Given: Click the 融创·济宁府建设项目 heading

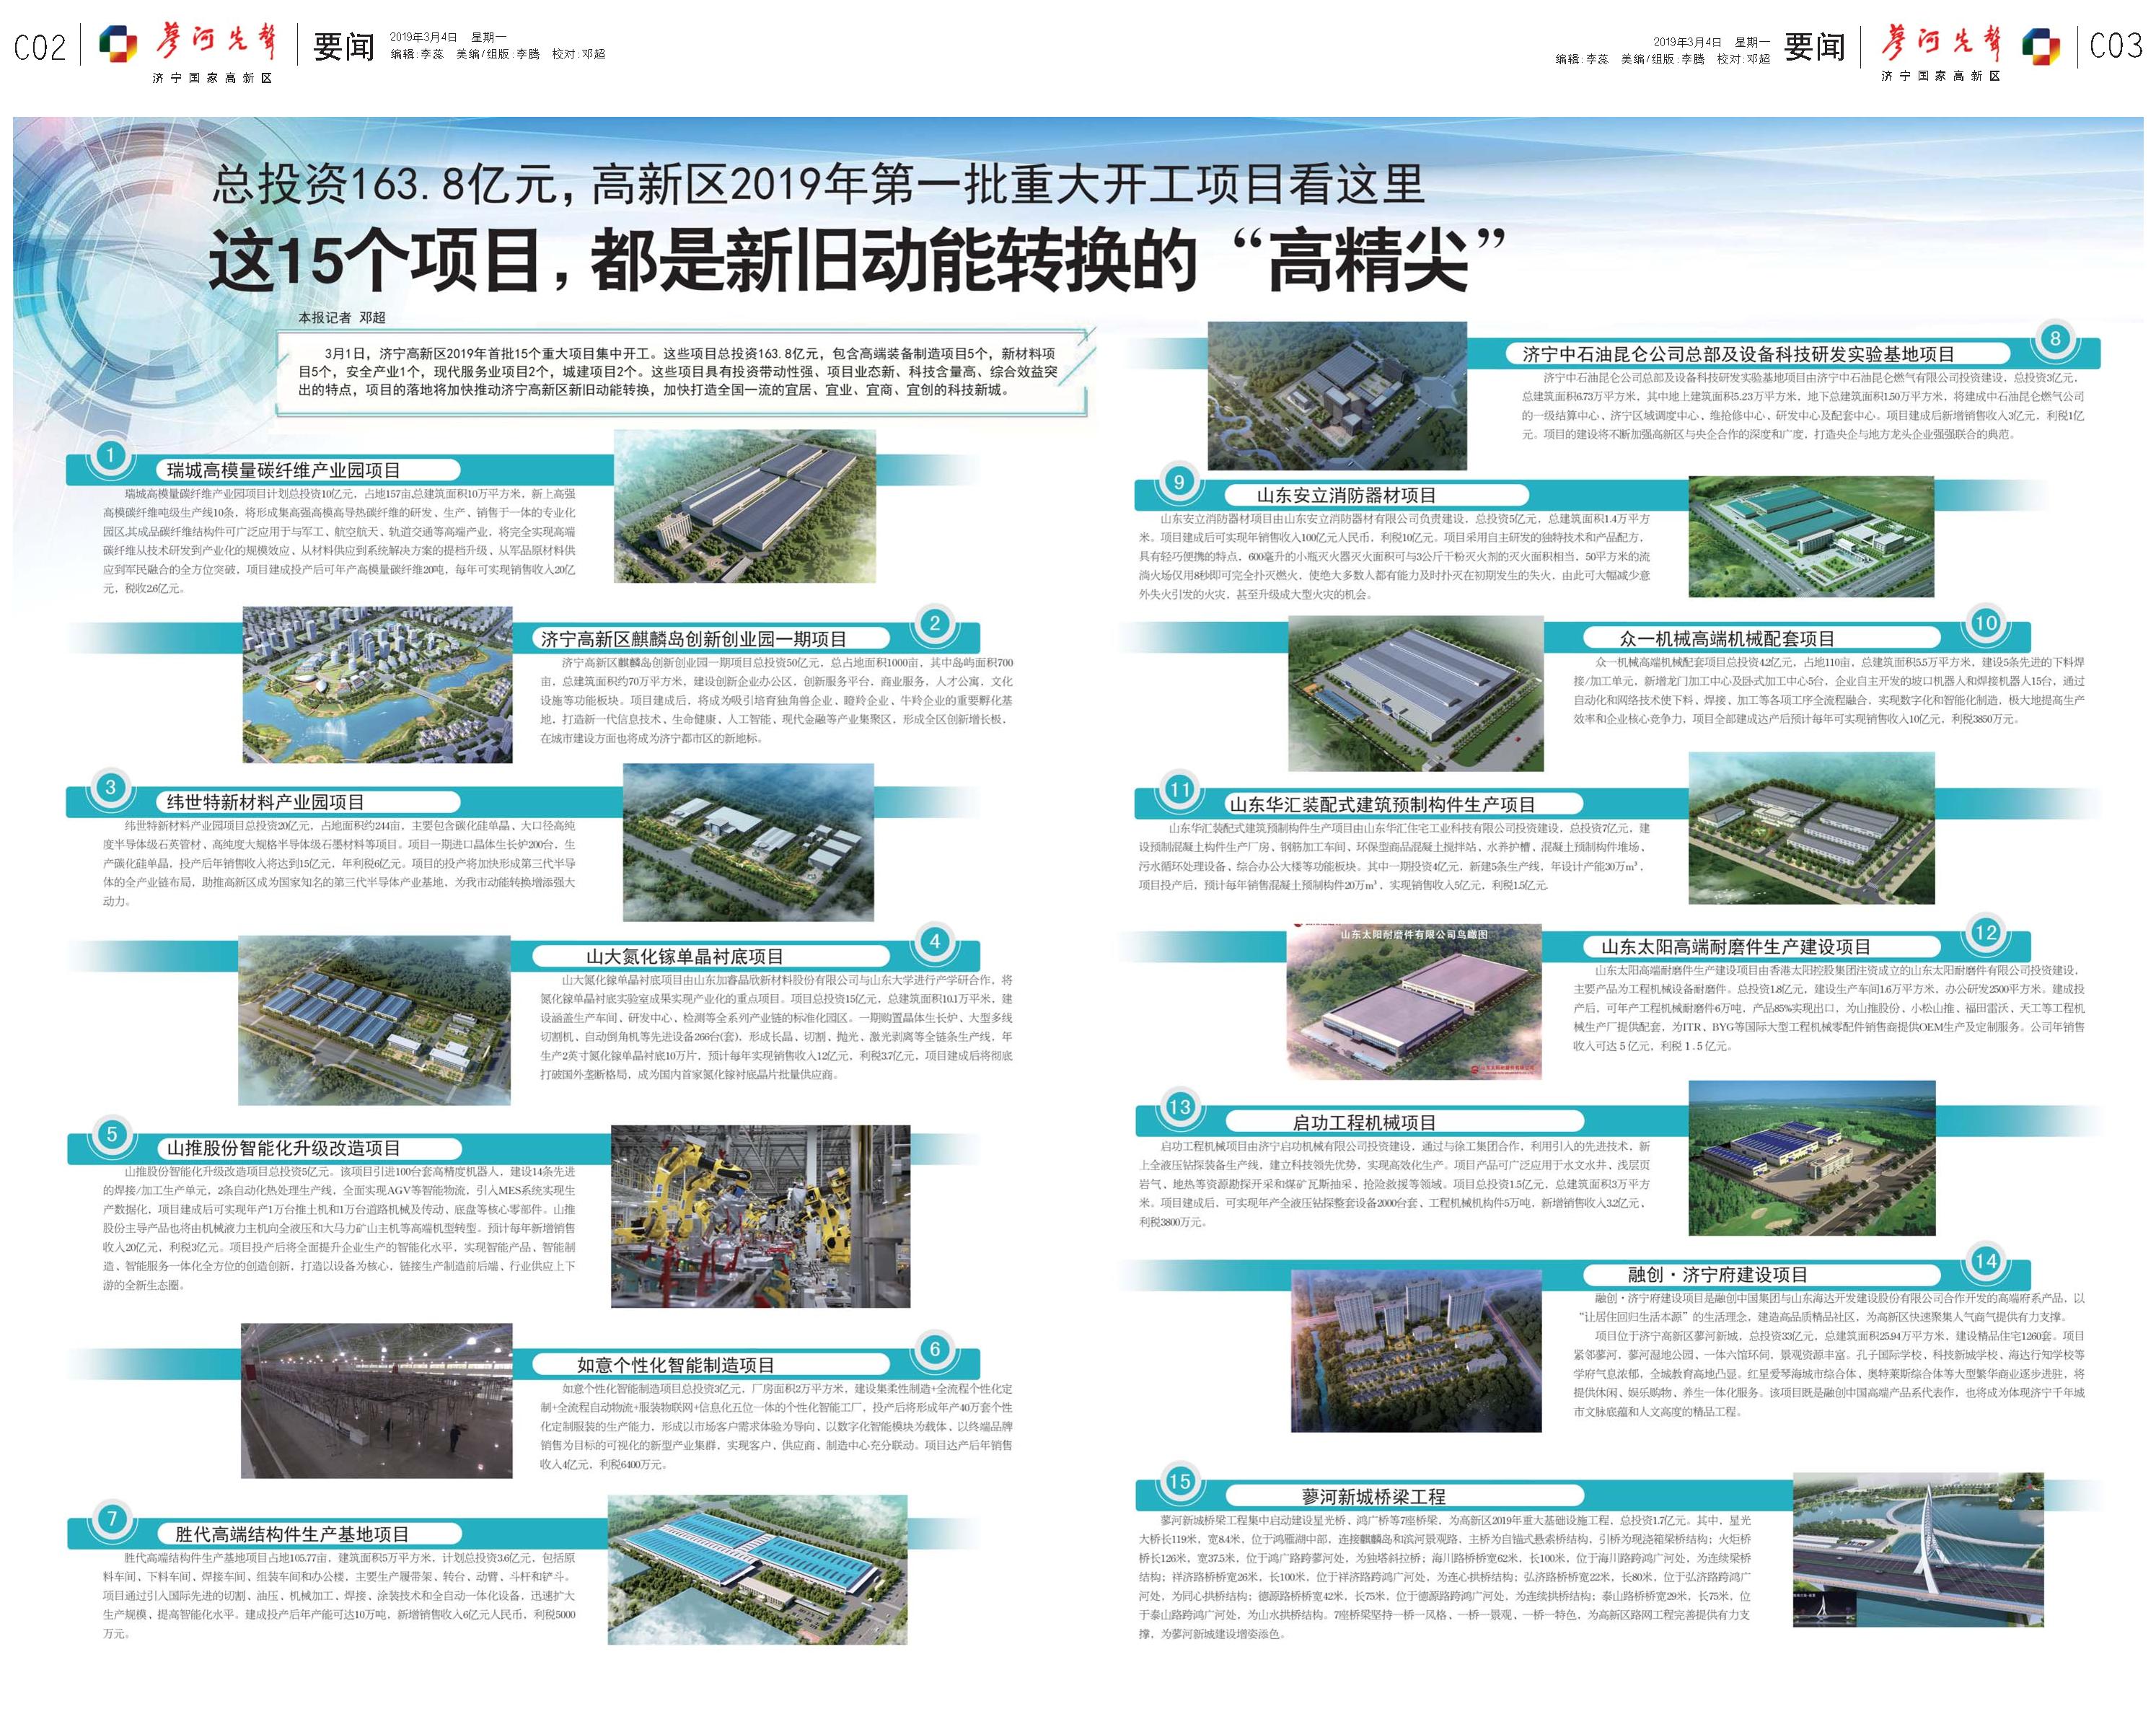Looking at the screenshot, I should [1717, 1275].
